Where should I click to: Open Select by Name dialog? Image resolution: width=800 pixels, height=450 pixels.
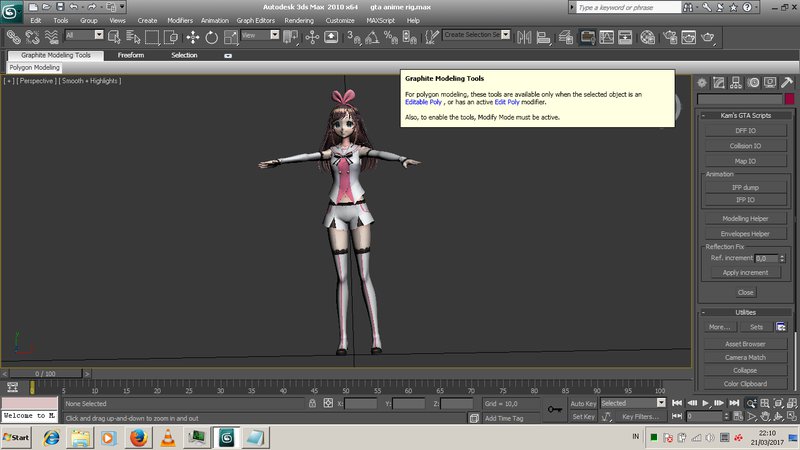tap(133, 37)
